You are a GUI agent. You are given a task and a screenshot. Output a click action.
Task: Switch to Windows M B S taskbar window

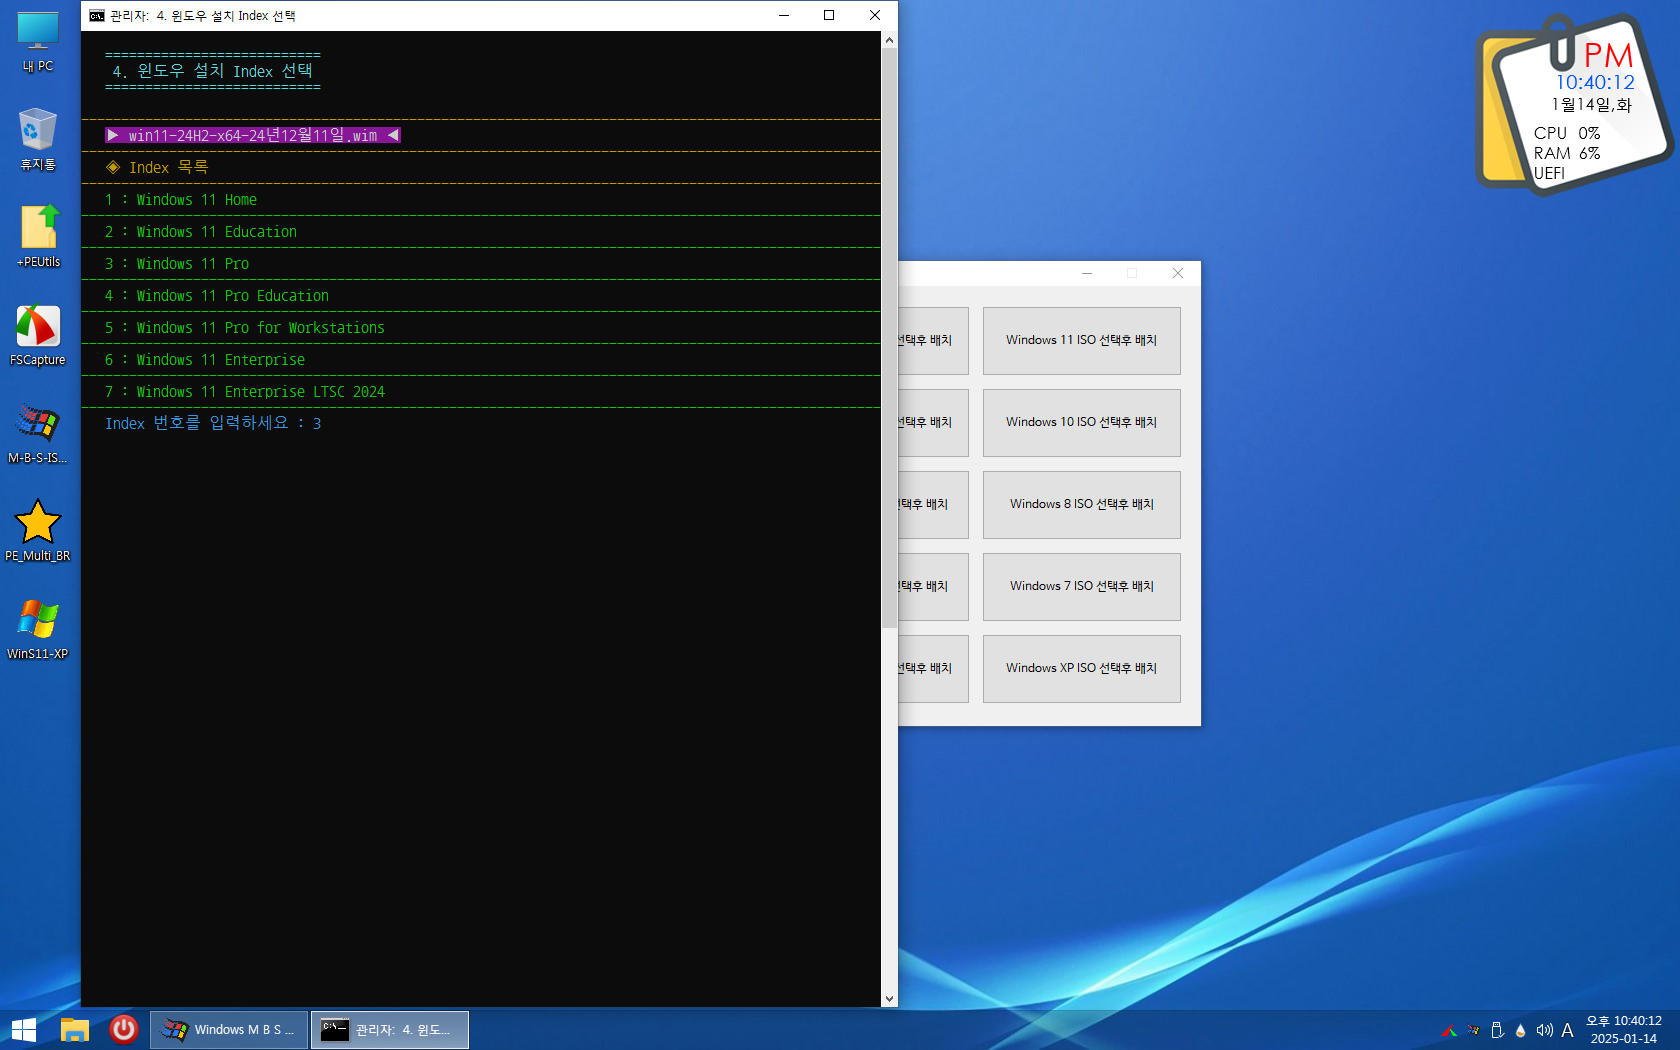230,1029
